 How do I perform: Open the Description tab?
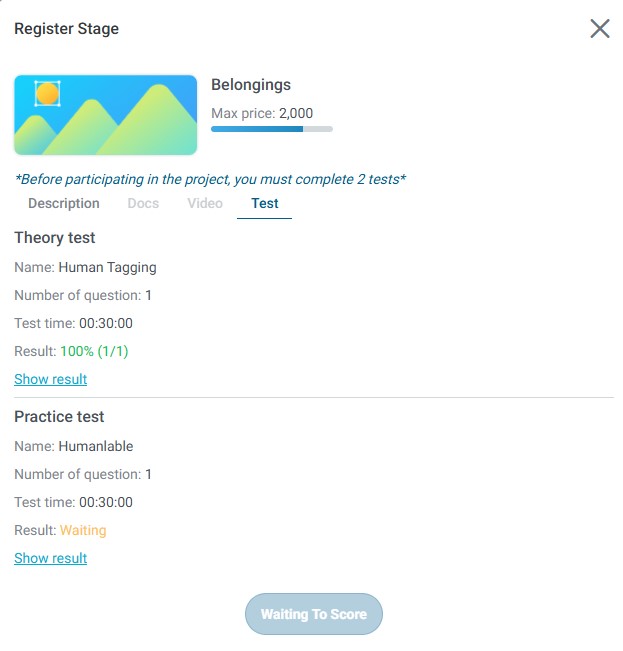pos(64,203)
